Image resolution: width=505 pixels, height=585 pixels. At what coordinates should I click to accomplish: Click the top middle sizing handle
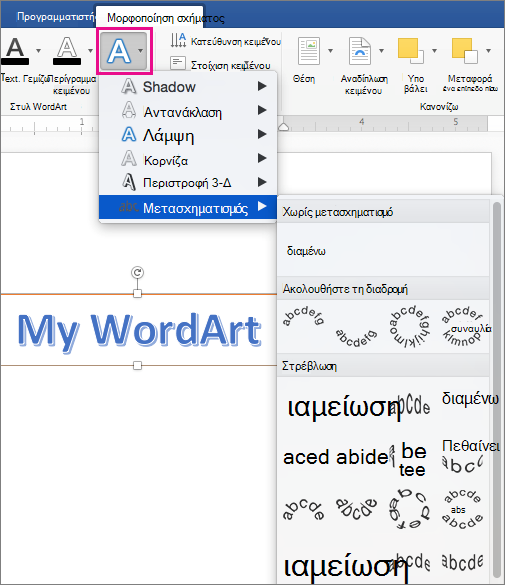[137, 294]
